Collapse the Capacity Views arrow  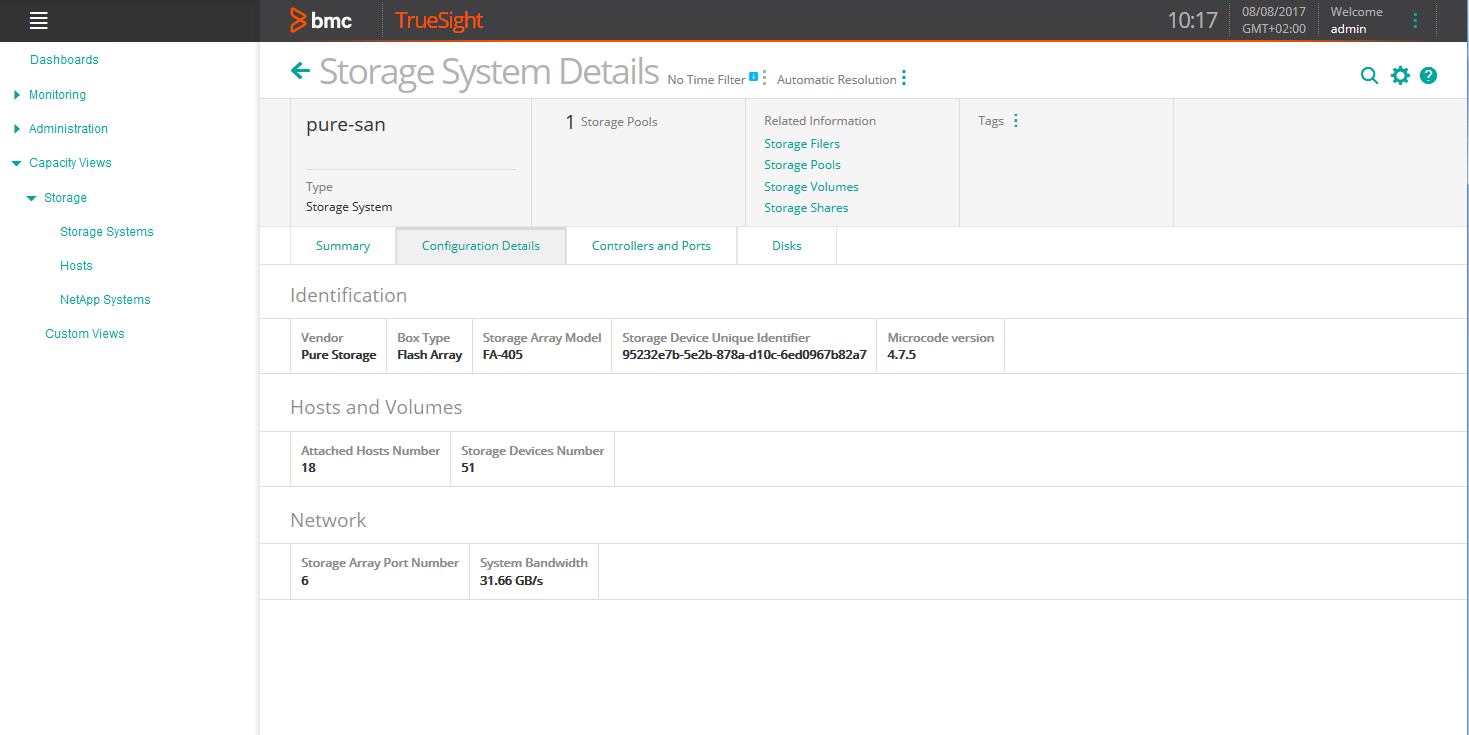coord(16,163)
